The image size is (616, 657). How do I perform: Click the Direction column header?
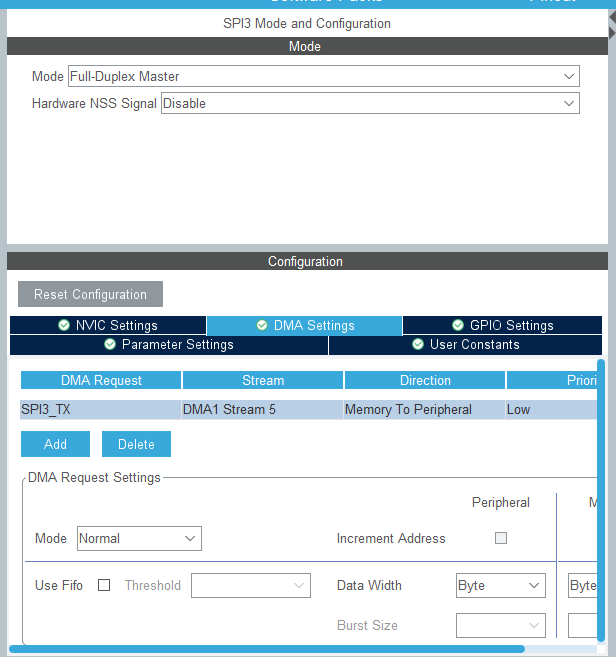(x=425, y=380)
